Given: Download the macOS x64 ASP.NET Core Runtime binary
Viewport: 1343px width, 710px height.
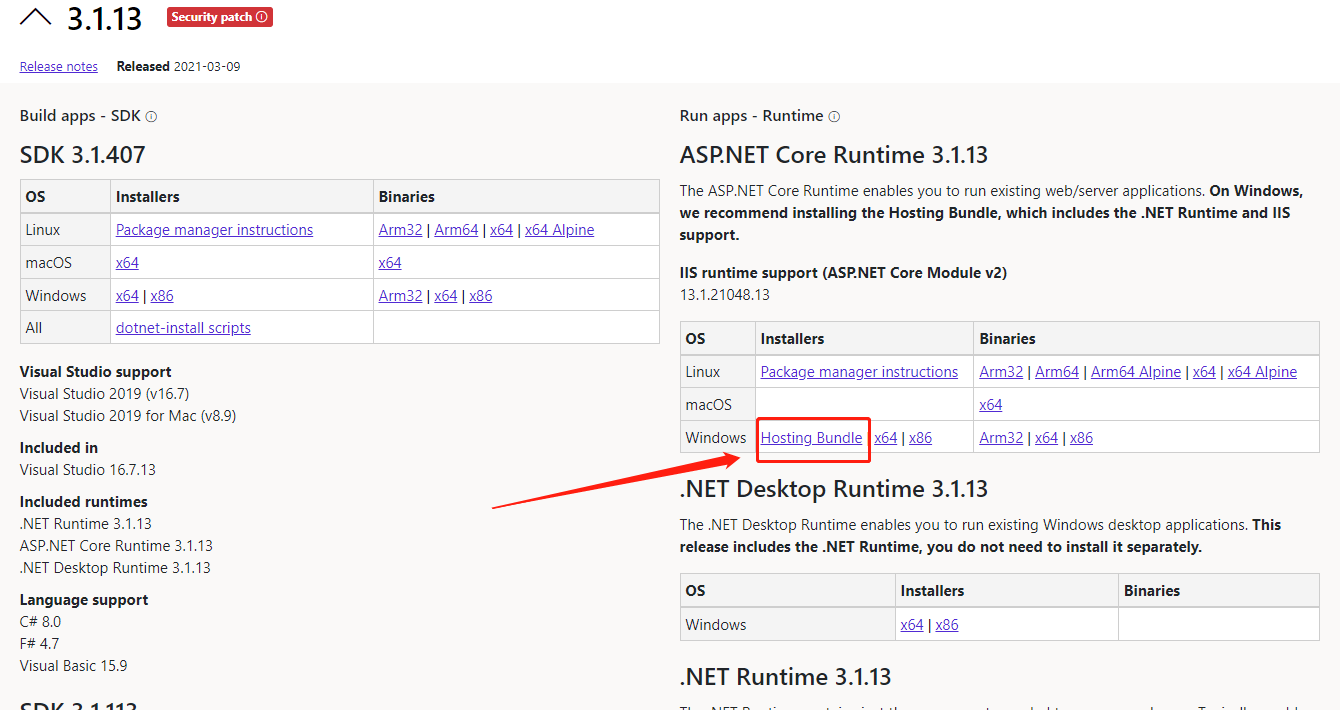Looking at the screenshot, I should coord(990,404).
